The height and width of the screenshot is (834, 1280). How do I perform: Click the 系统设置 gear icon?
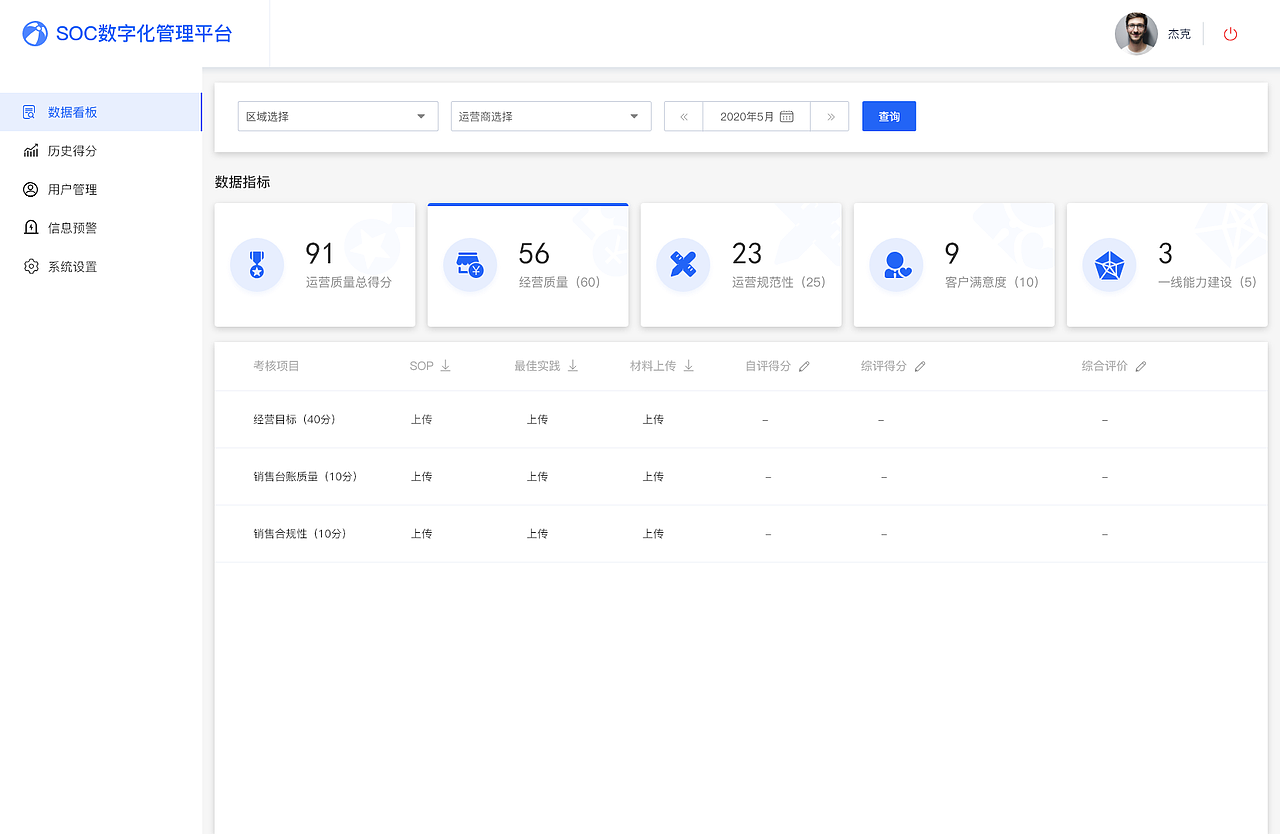click(x=31, y=267)
